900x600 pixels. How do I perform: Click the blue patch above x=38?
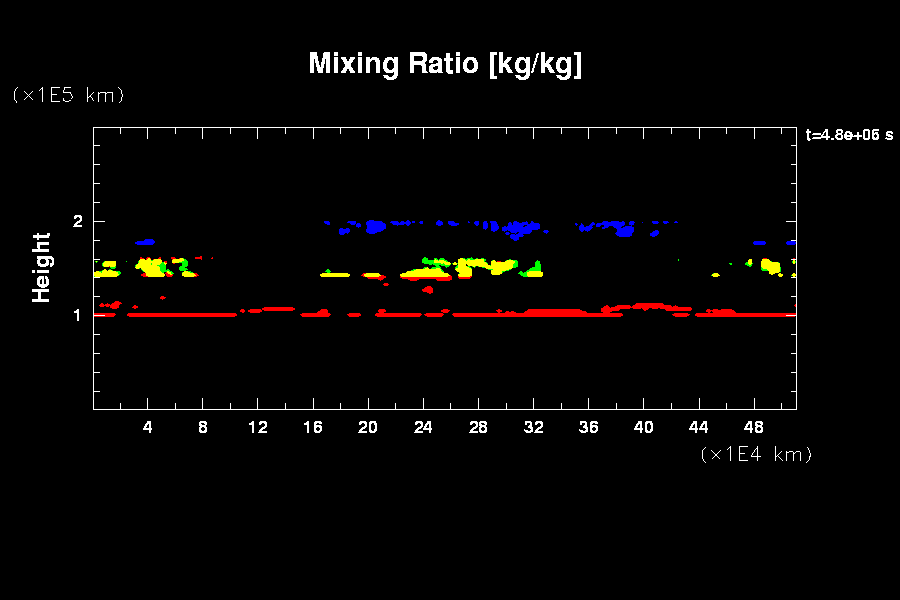tap(625, 231)
